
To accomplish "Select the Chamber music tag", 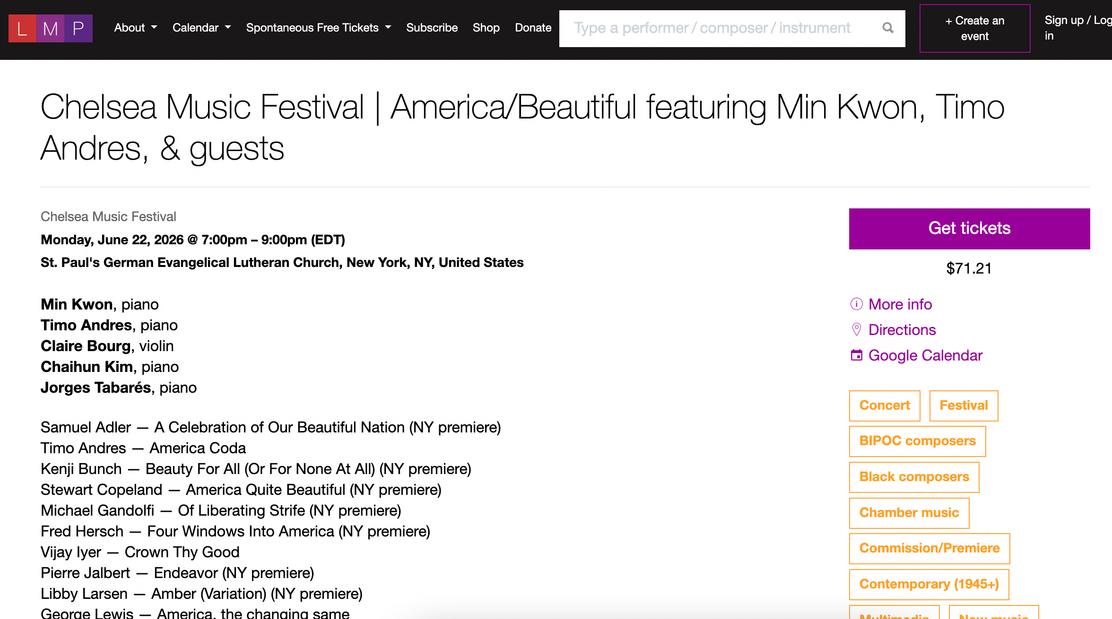I will pos(909,513).
